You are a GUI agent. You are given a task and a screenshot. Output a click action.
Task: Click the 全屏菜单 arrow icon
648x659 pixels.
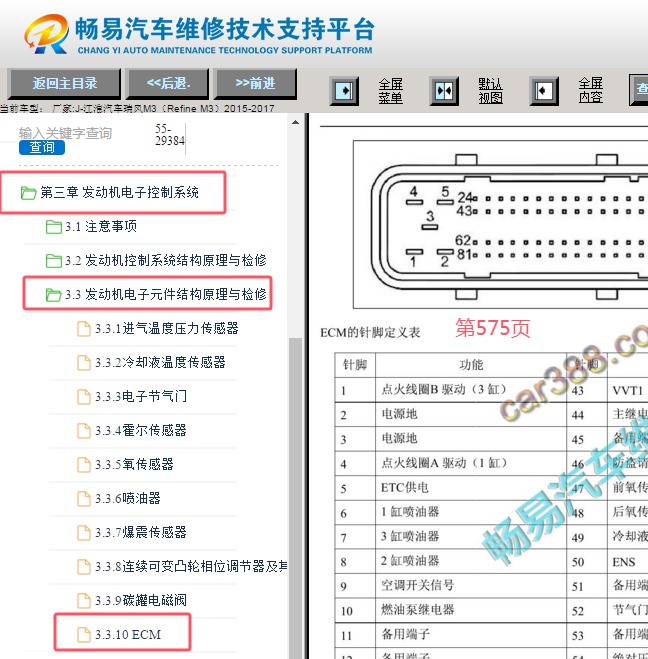click(x=344, y=90)
